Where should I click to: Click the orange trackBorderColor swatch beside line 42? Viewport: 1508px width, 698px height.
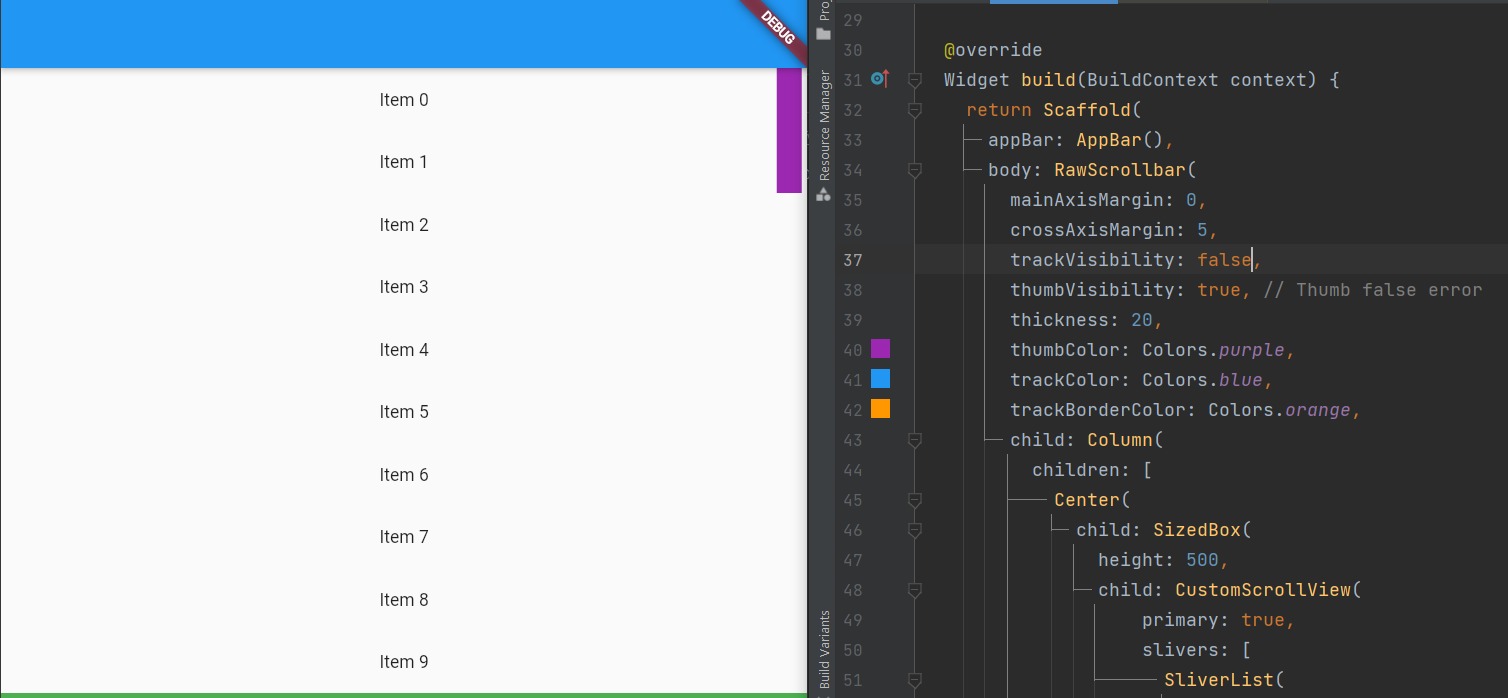point(881,408)
